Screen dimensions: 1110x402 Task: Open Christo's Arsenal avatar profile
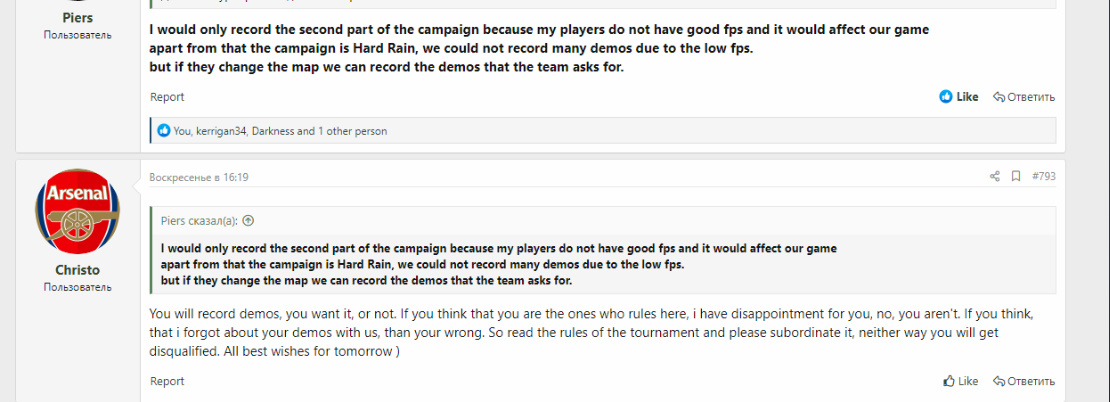[77, 211]
